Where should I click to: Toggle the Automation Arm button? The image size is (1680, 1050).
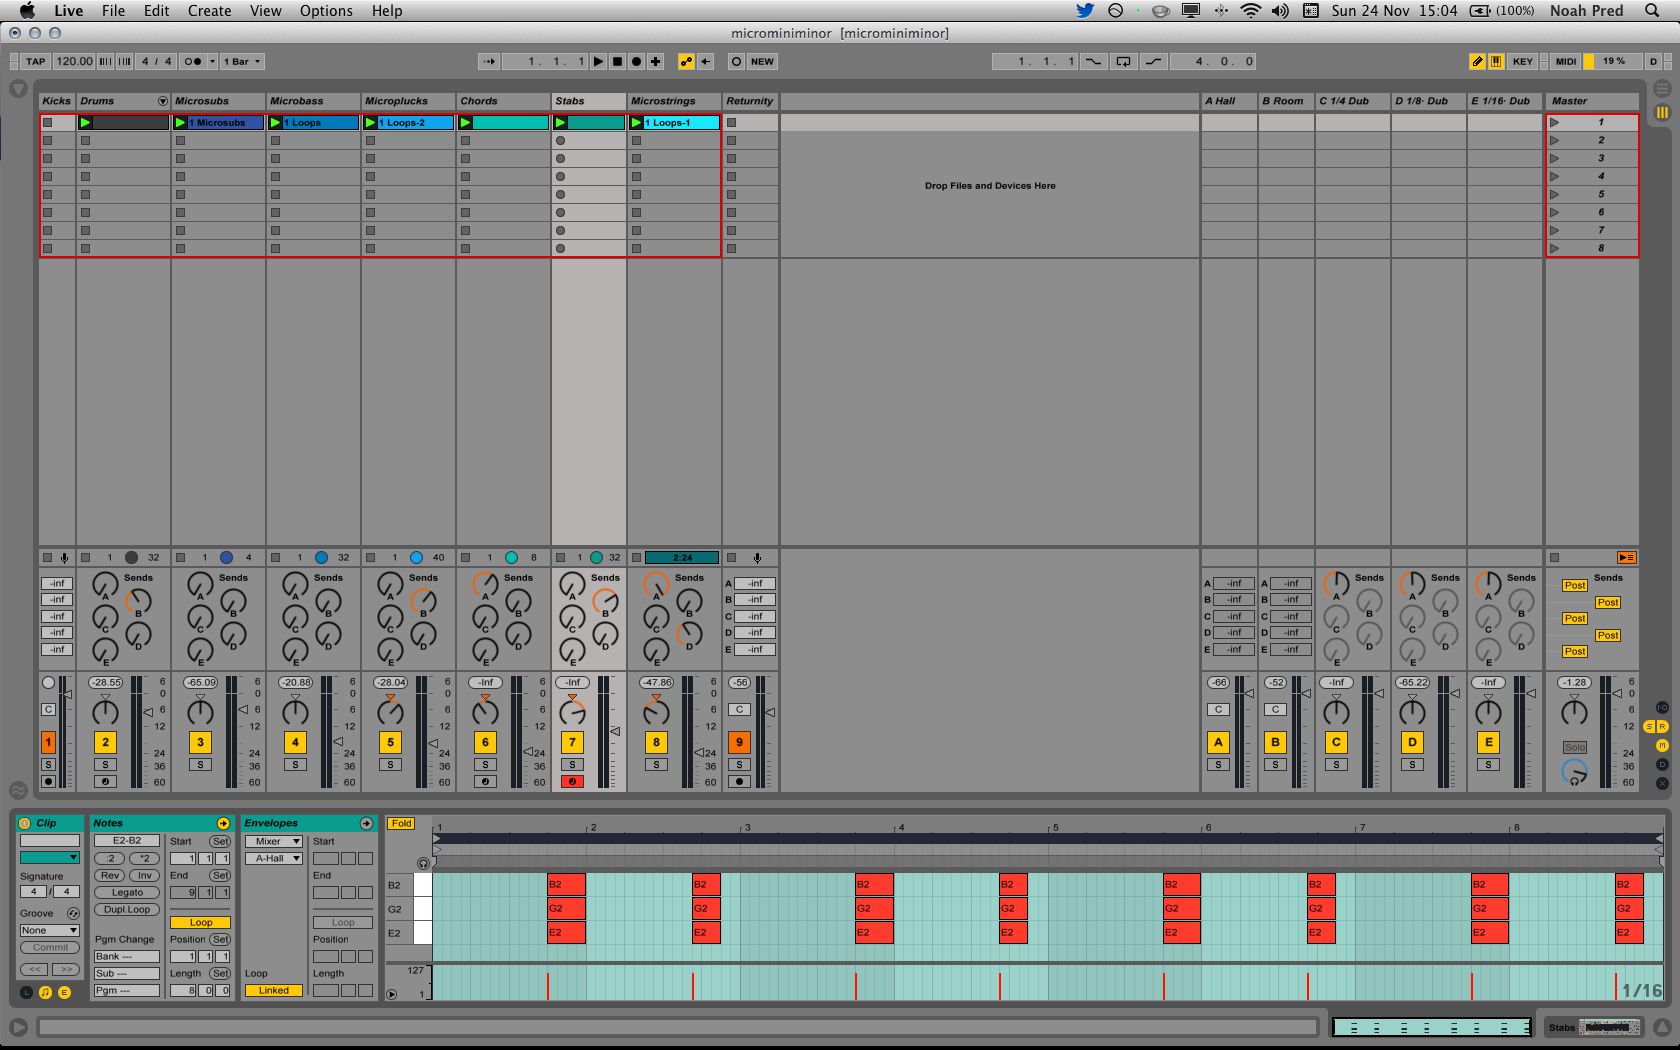(686, 61)
